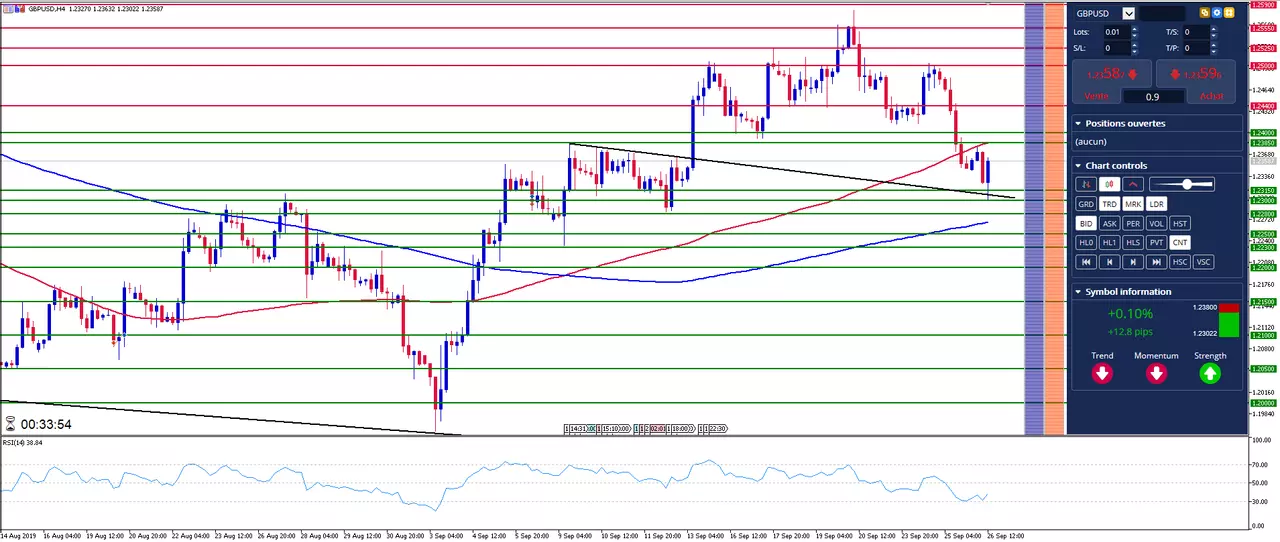This screenshot has width=1280, height=542.
Task: Click the S/L value field
Action: (x=1118, y=48)
